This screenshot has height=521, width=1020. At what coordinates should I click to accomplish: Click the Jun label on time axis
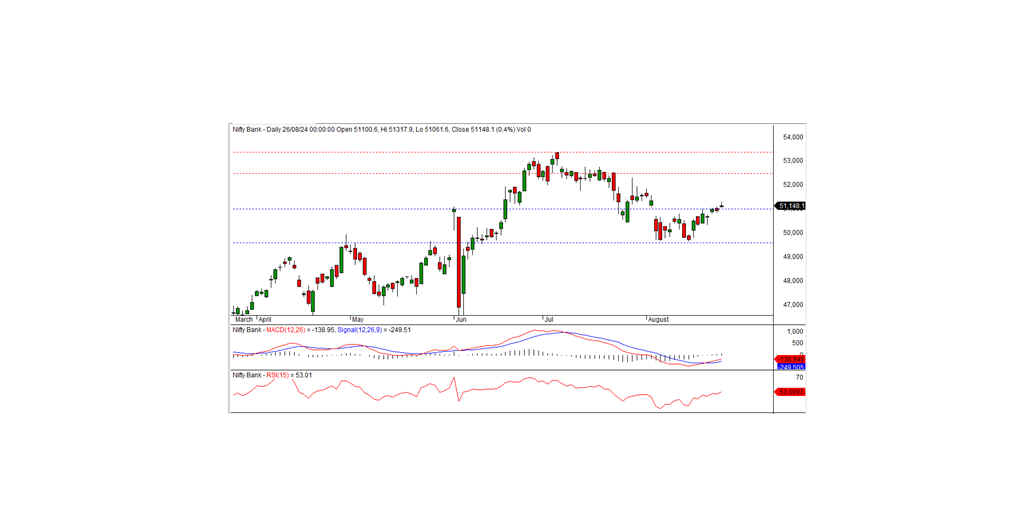tap(461, 320)
